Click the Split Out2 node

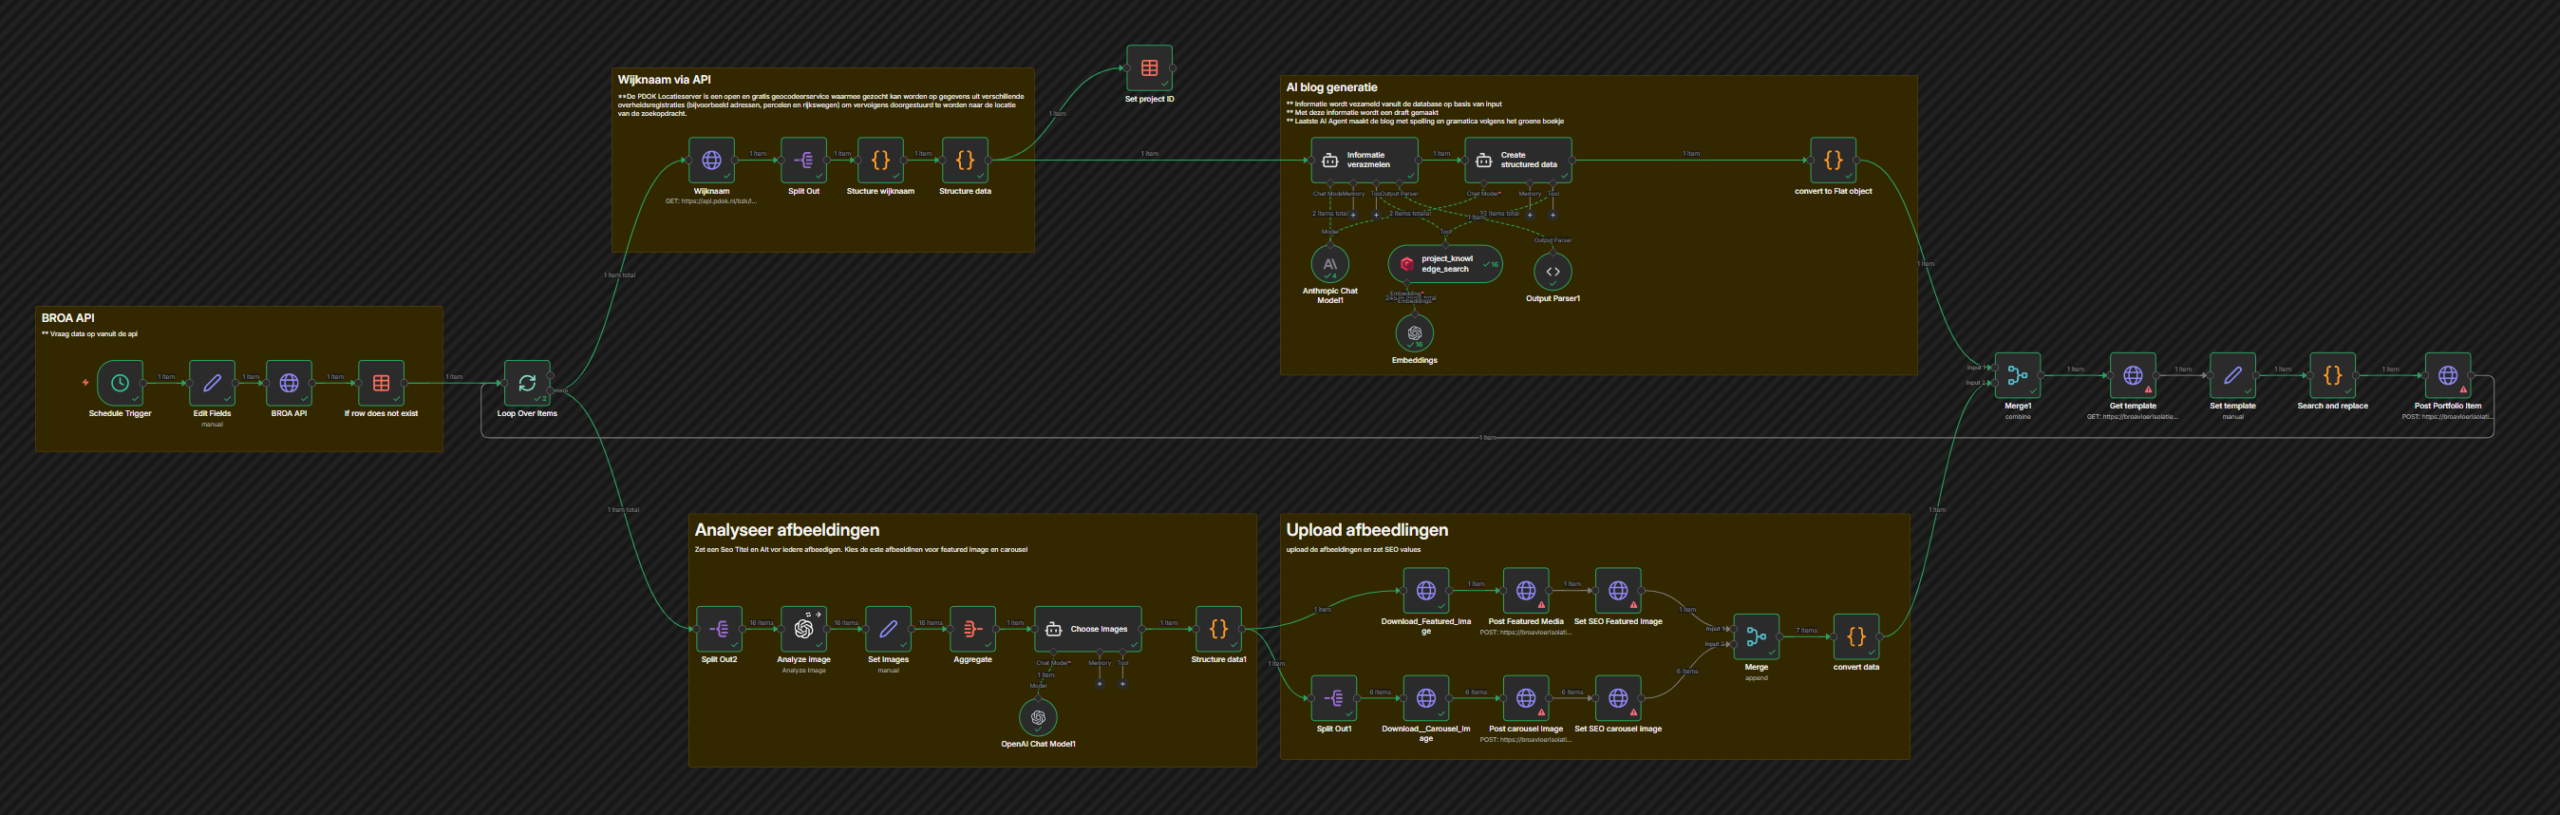(x=719, y=629)
